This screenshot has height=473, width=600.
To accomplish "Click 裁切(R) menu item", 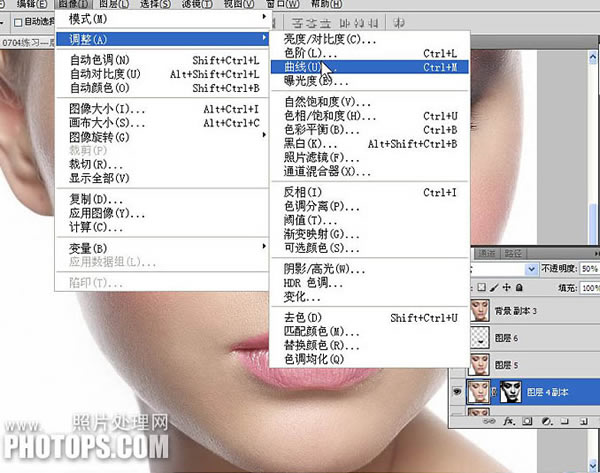I will point(162,164).
